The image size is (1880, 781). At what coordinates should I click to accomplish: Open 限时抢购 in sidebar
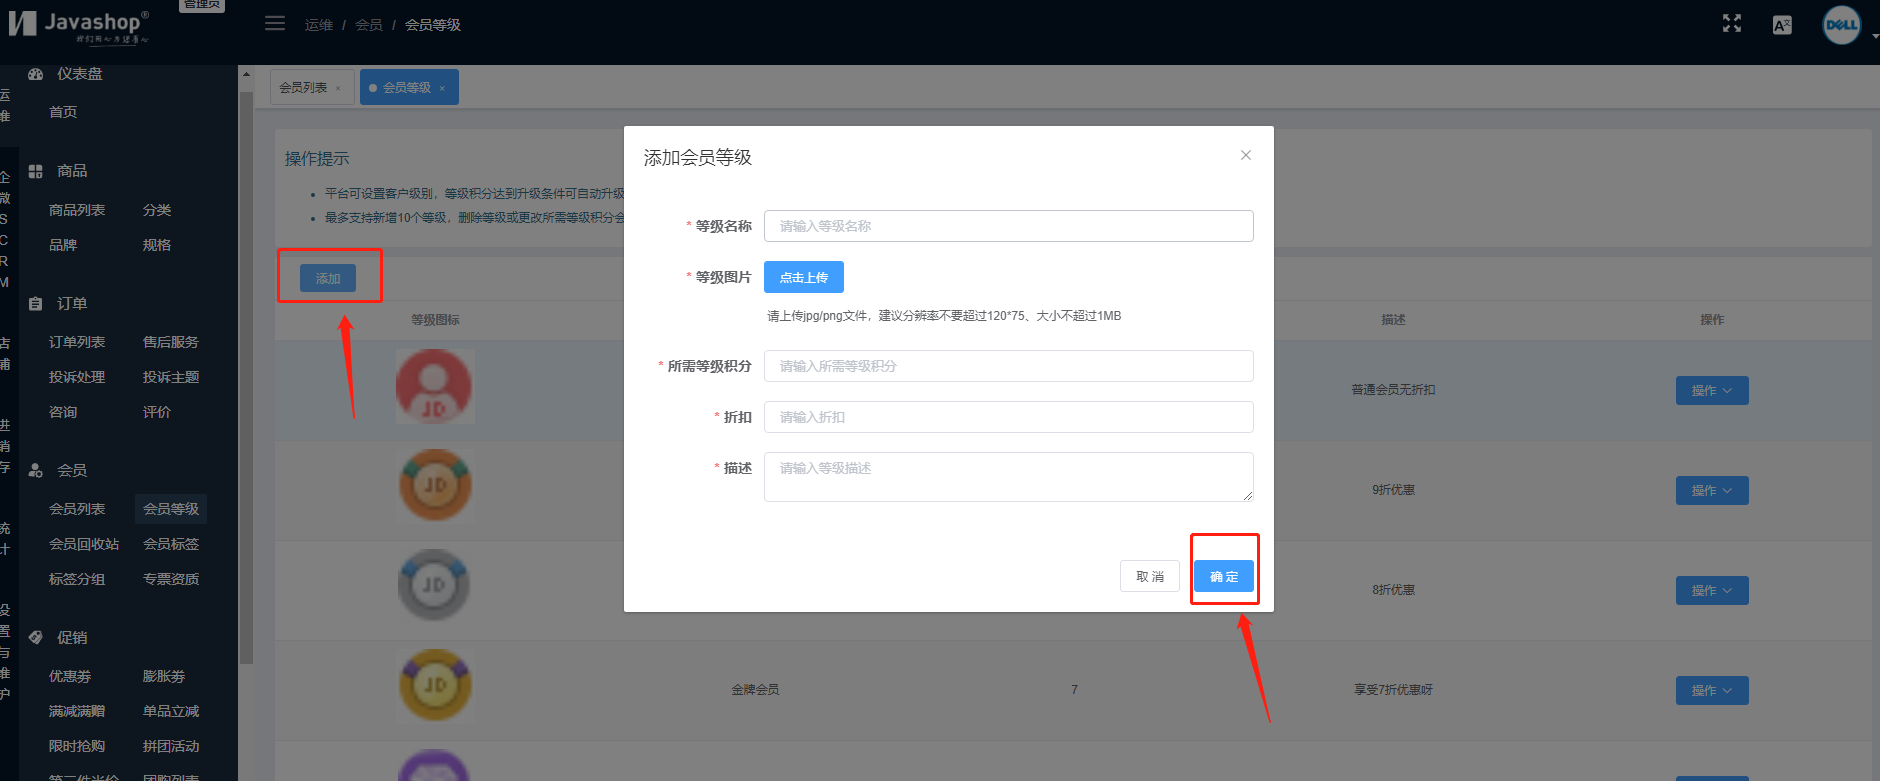pos(77,747)
